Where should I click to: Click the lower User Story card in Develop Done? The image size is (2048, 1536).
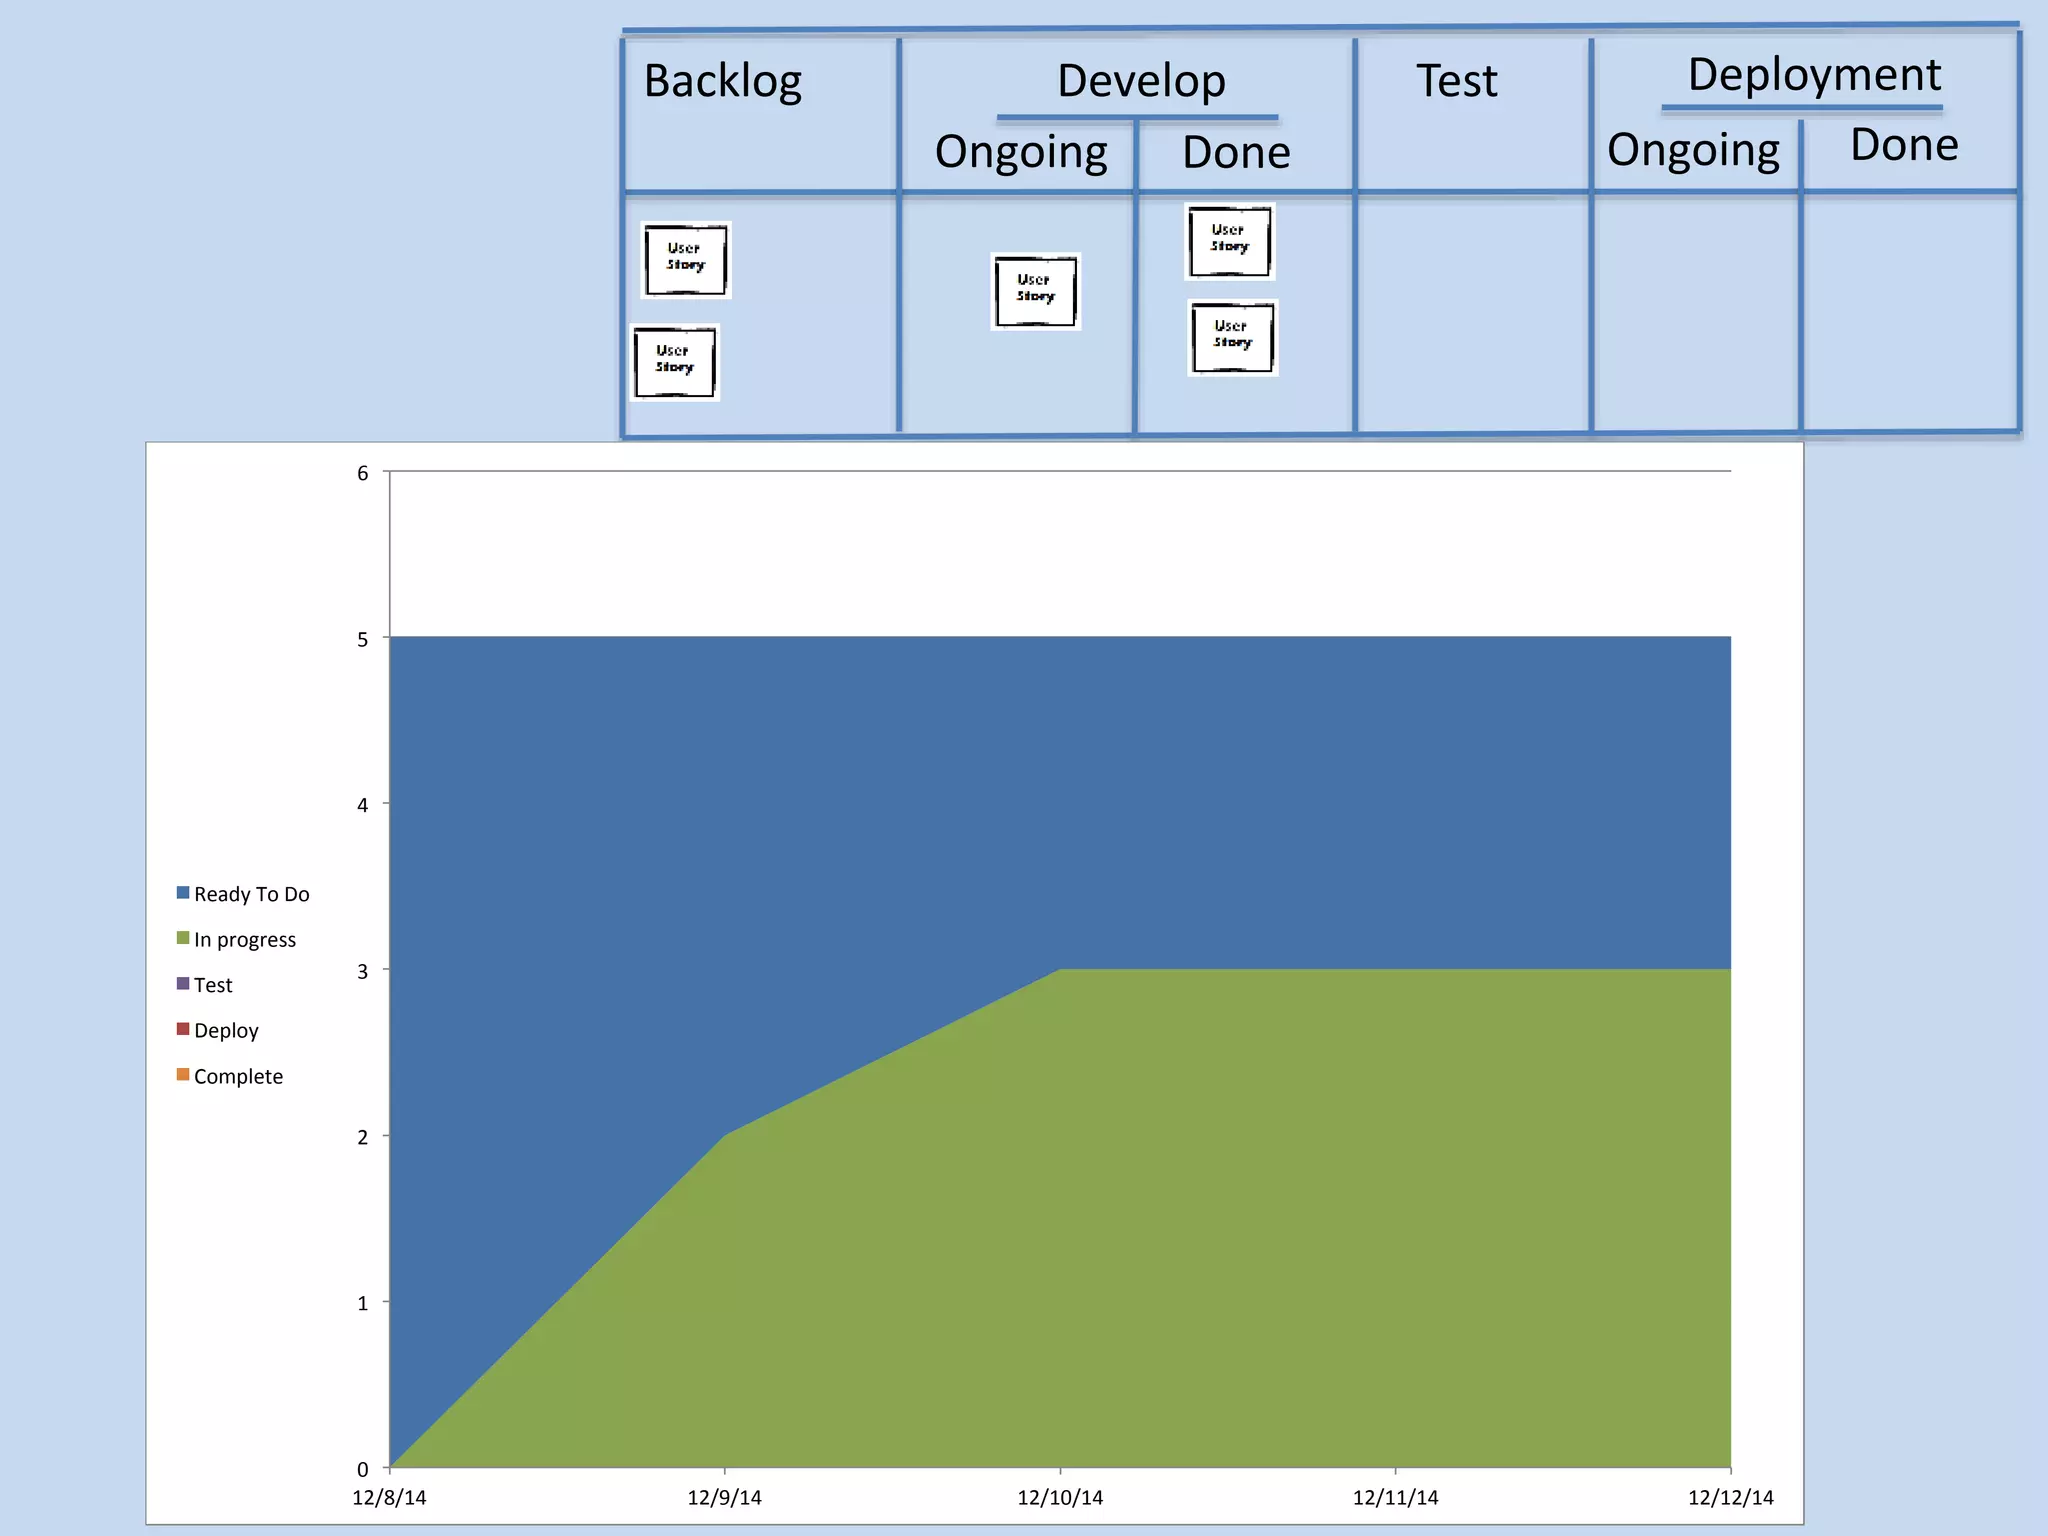pyautogui.click(x=1233, y=338)
